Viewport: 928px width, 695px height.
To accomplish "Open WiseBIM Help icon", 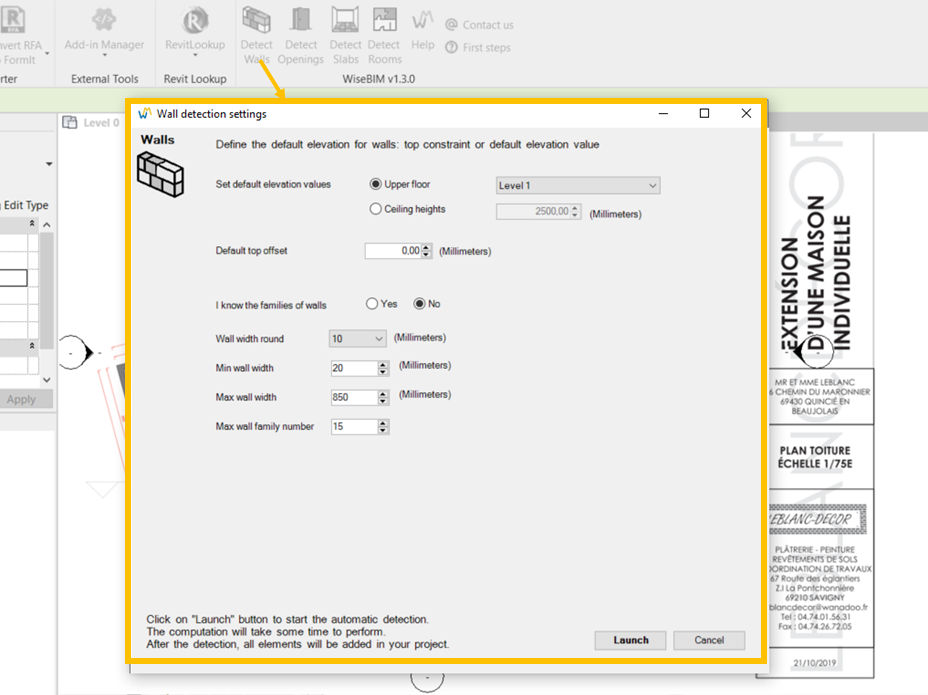I will point(423,21).
